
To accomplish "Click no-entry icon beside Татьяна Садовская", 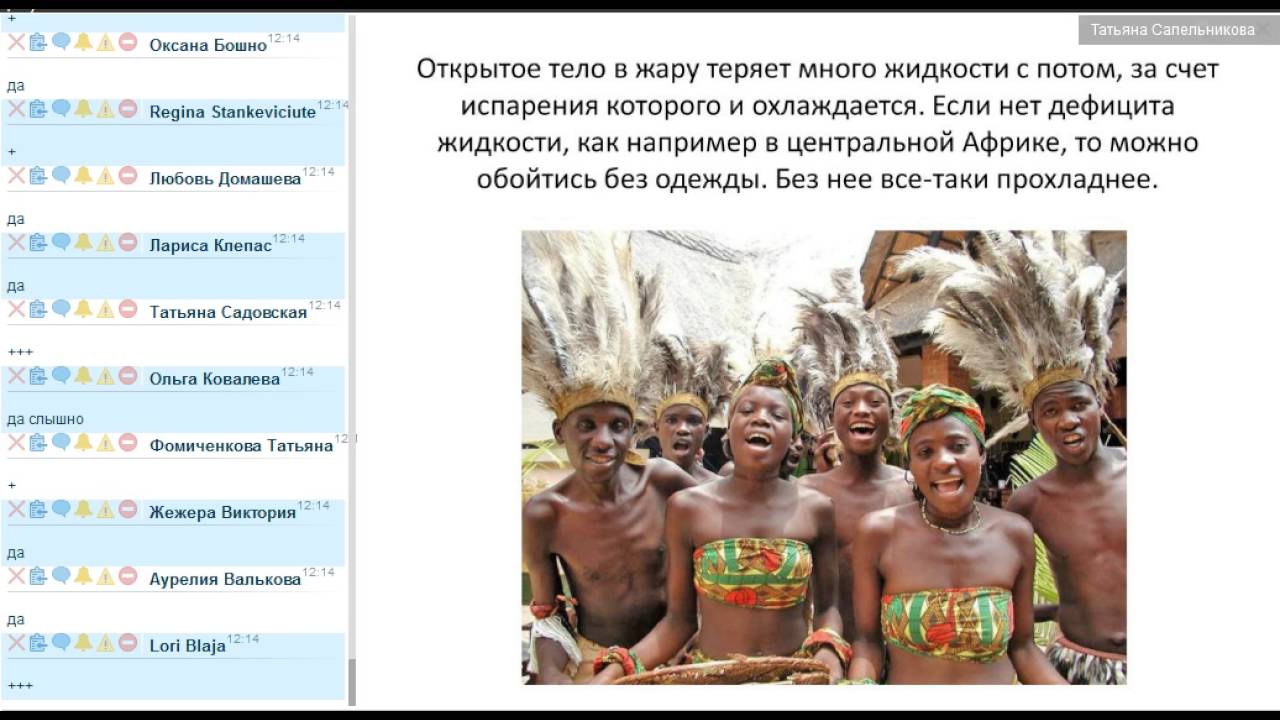I will (x=128, y=309).
